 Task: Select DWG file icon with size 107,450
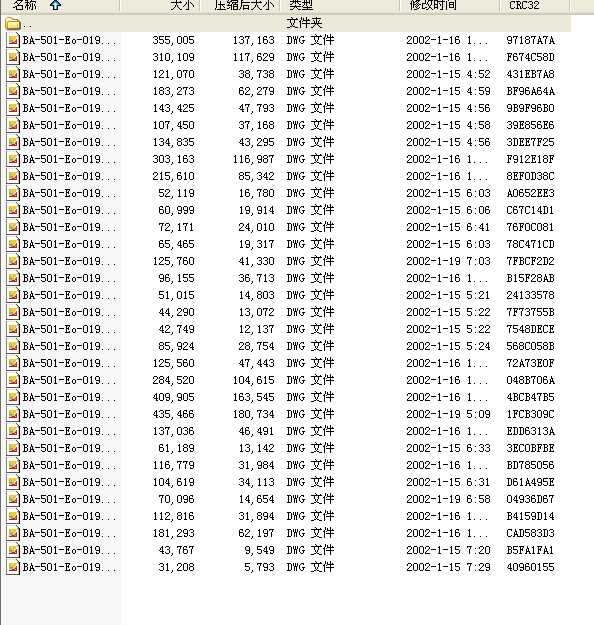(13, 126)
